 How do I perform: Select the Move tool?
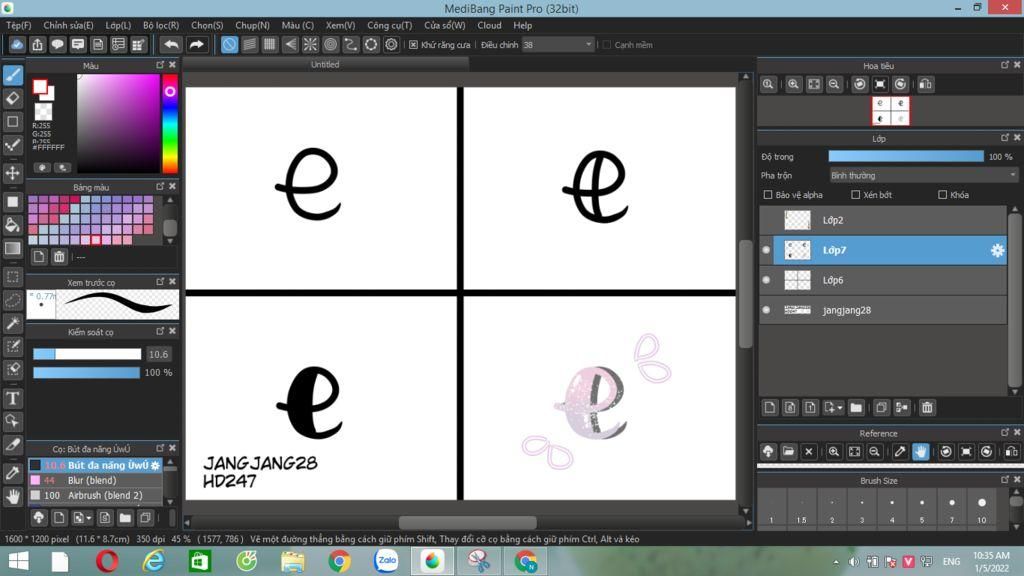[12, 173]
